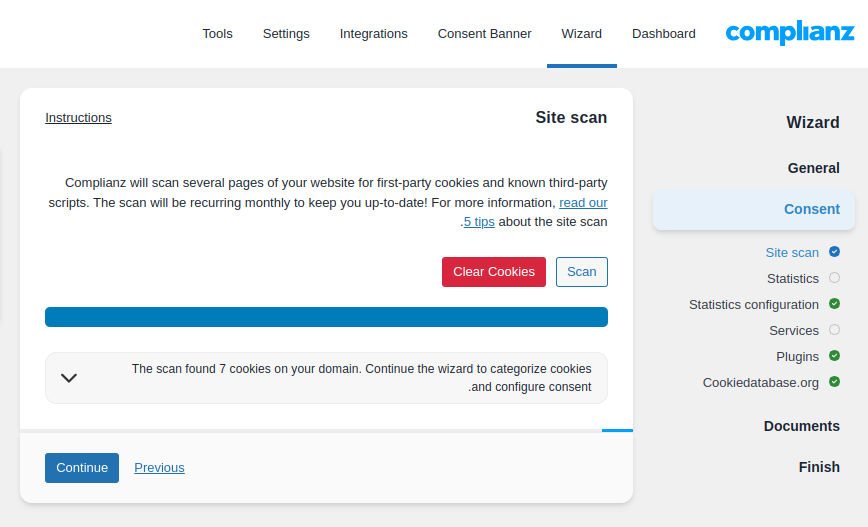The image size is (868, 527).
Task: Click the green check beside Plugins
Action: click(x=834, y=356)
